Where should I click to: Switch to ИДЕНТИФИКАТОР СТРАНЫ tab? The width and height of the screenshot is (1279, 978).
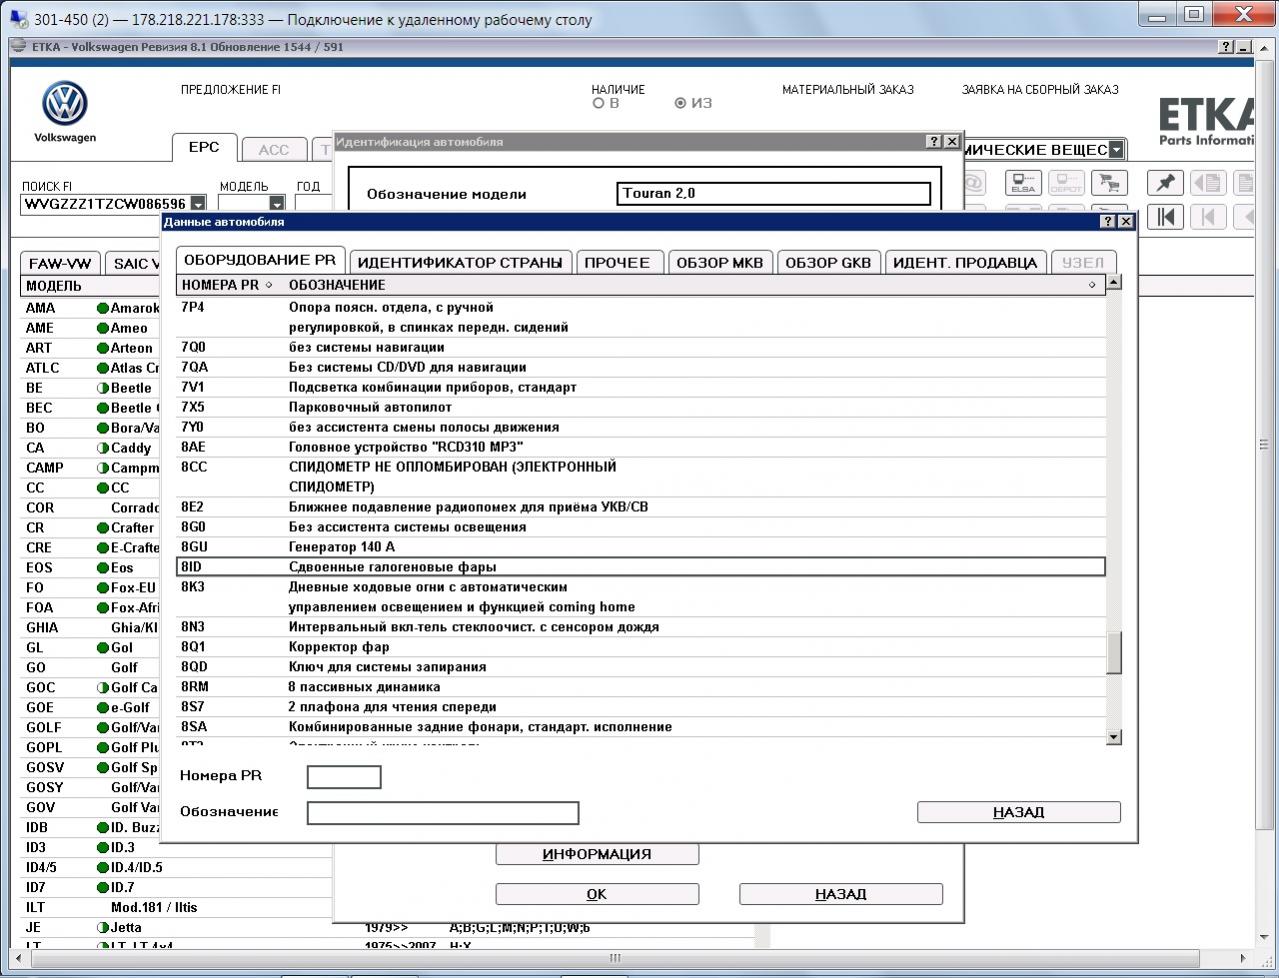pos(460,262)
